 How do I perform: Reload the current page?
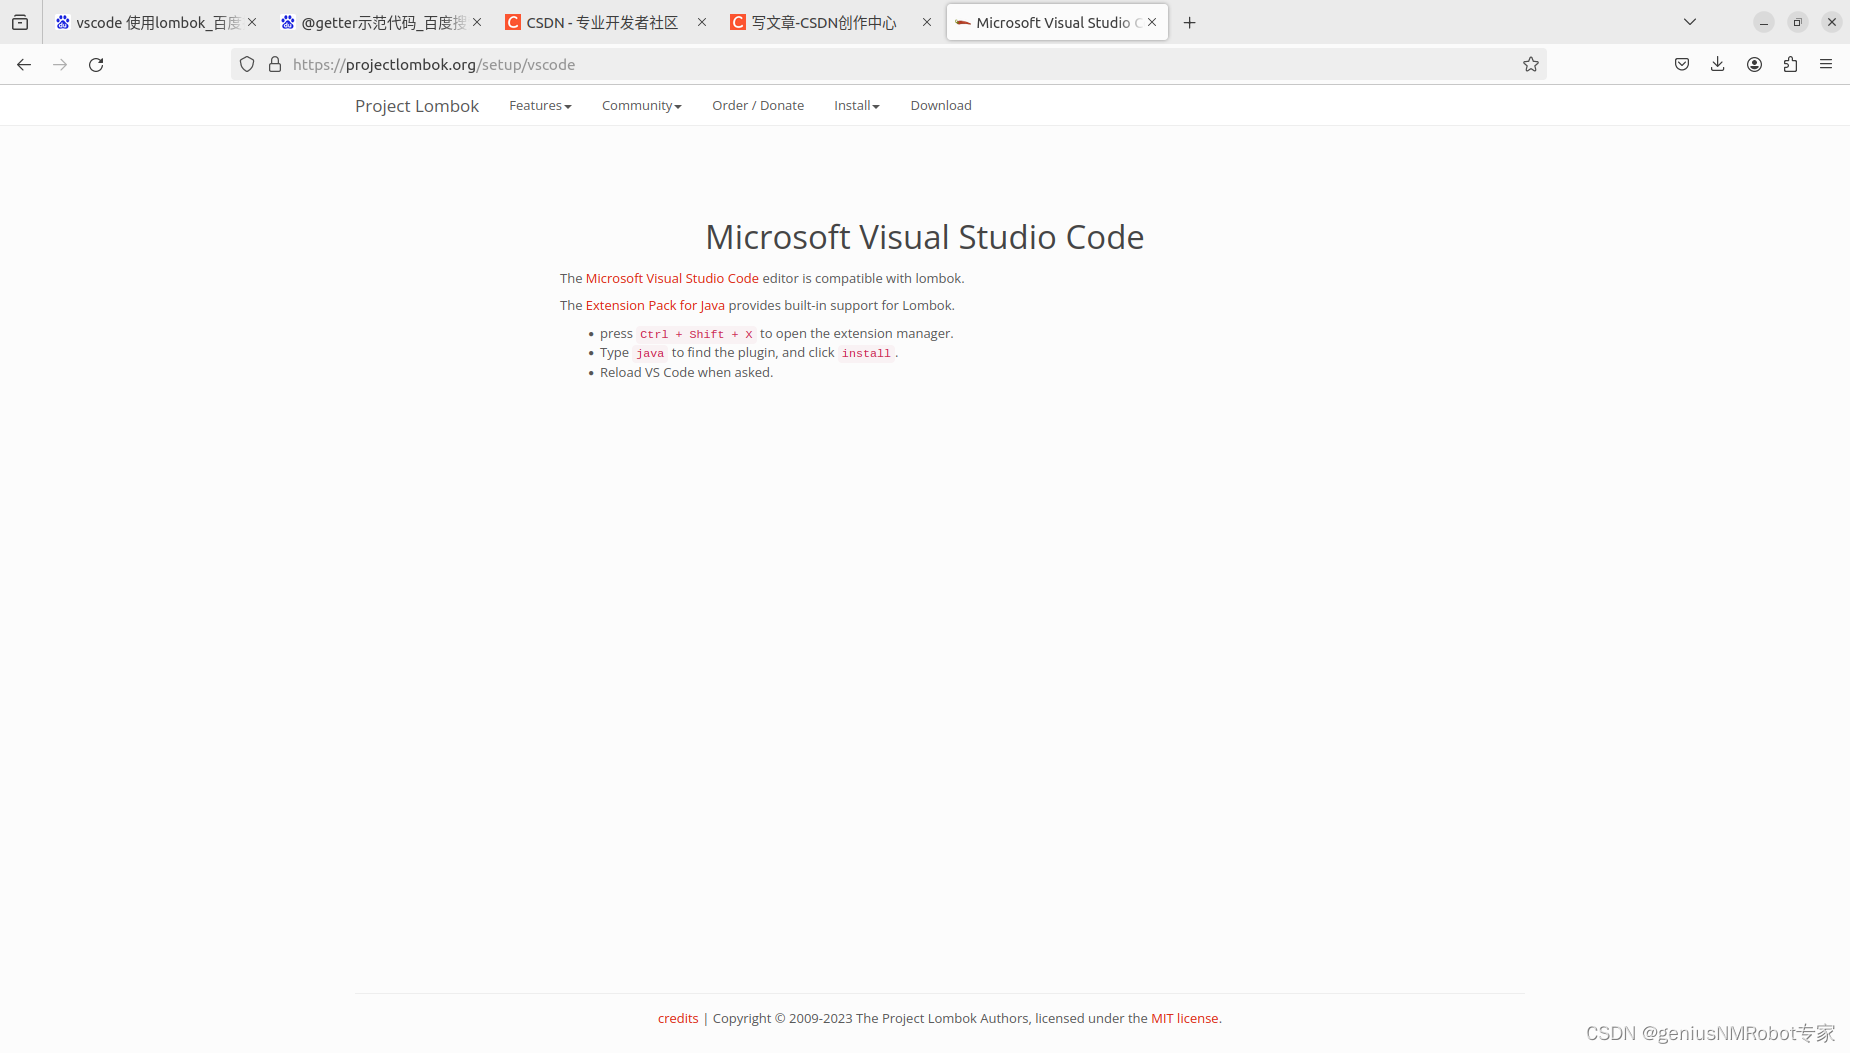96,64
